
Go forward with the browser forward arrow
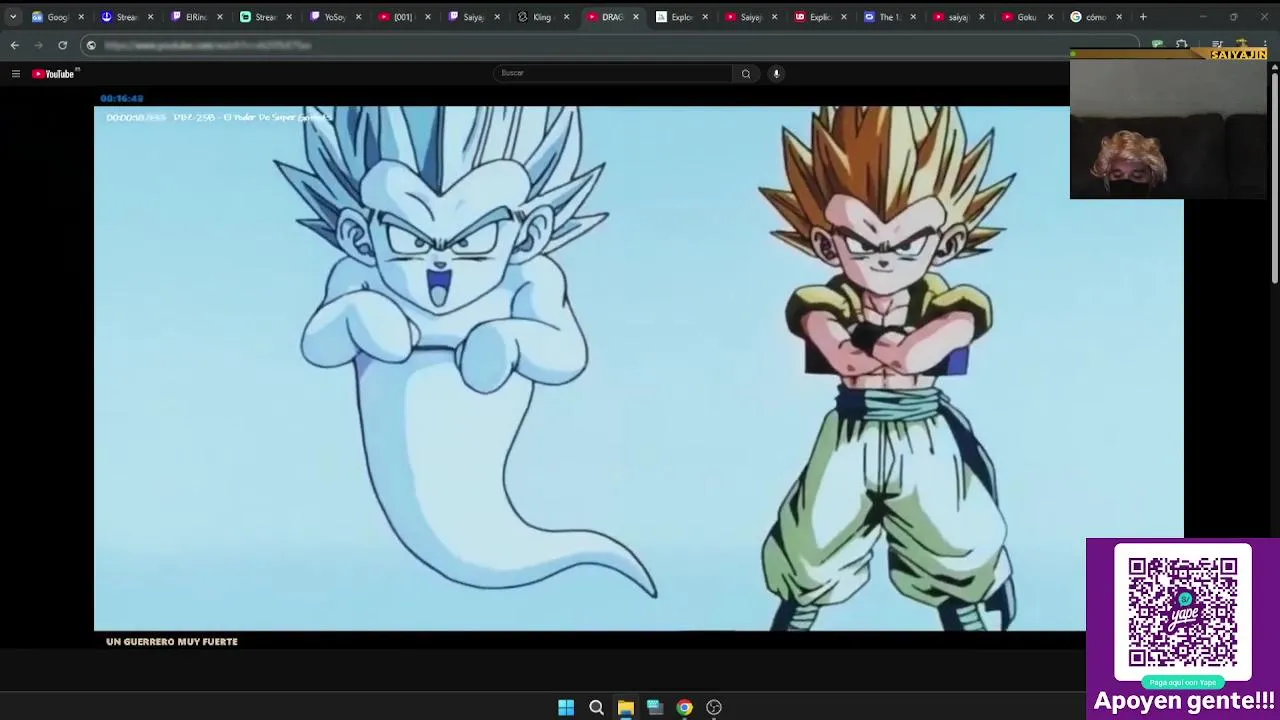tap(38, 45)
